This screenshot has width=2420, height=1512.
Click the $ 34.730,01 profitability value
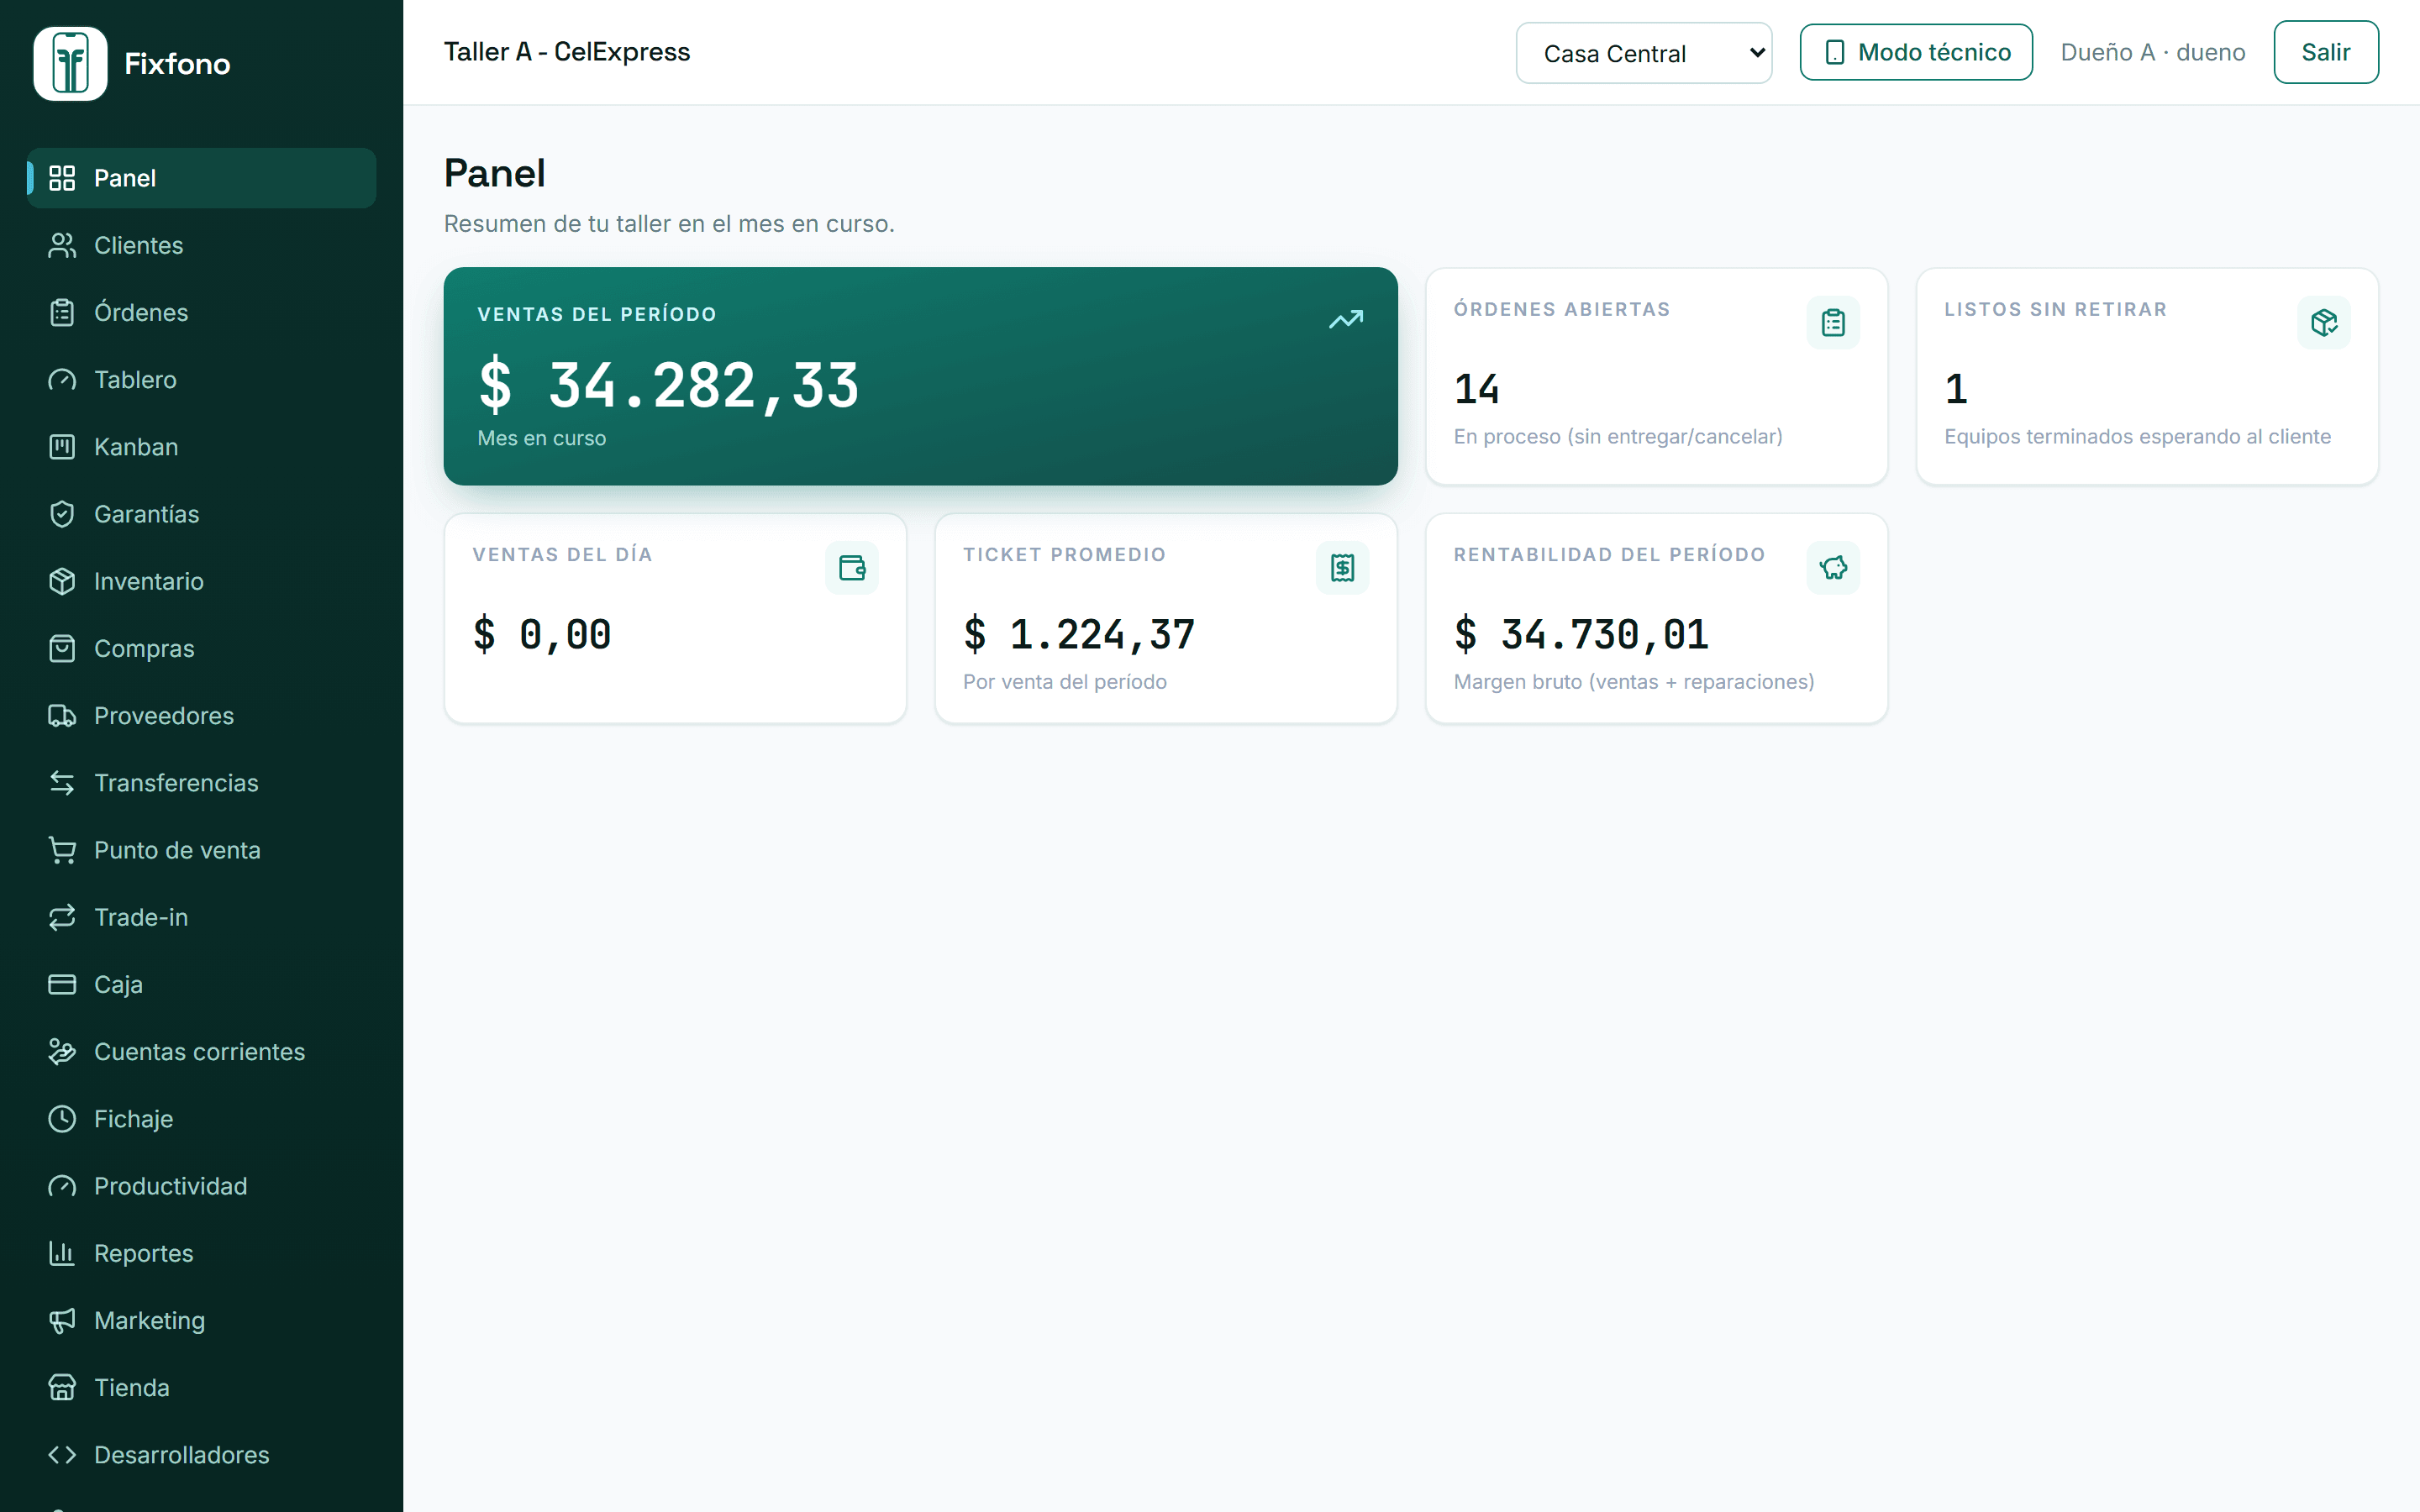click(x=1581, y=634)
